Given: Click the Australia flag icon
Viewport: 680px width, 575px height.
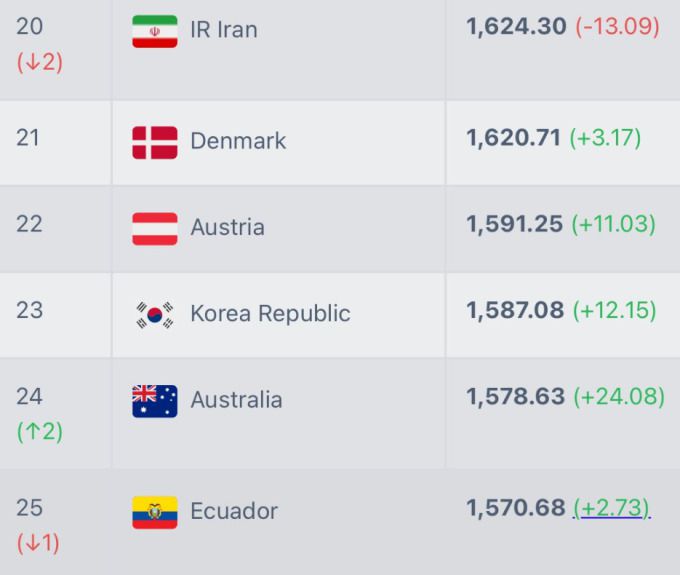Looking at the screenshot, I should [154, 400].
